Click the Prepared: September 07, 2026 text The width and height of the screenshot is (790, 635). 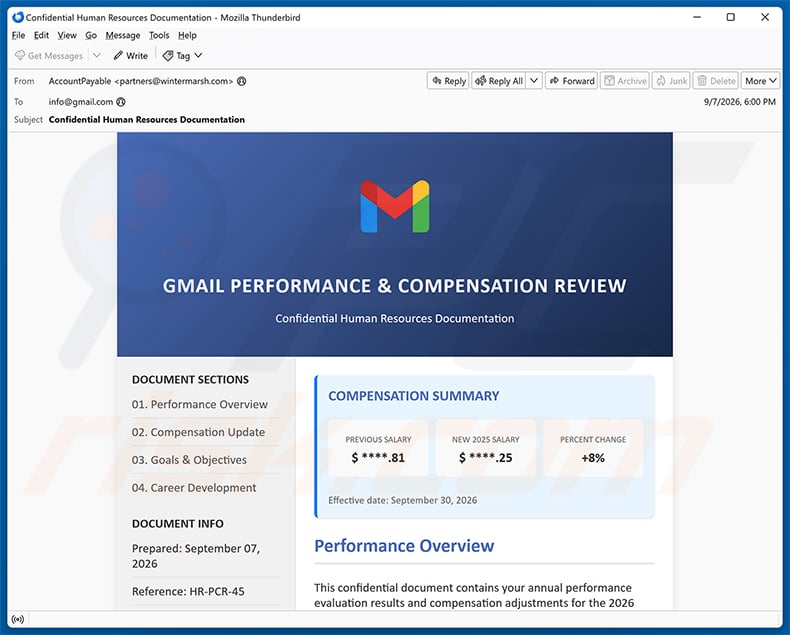(x=195, y=556)
